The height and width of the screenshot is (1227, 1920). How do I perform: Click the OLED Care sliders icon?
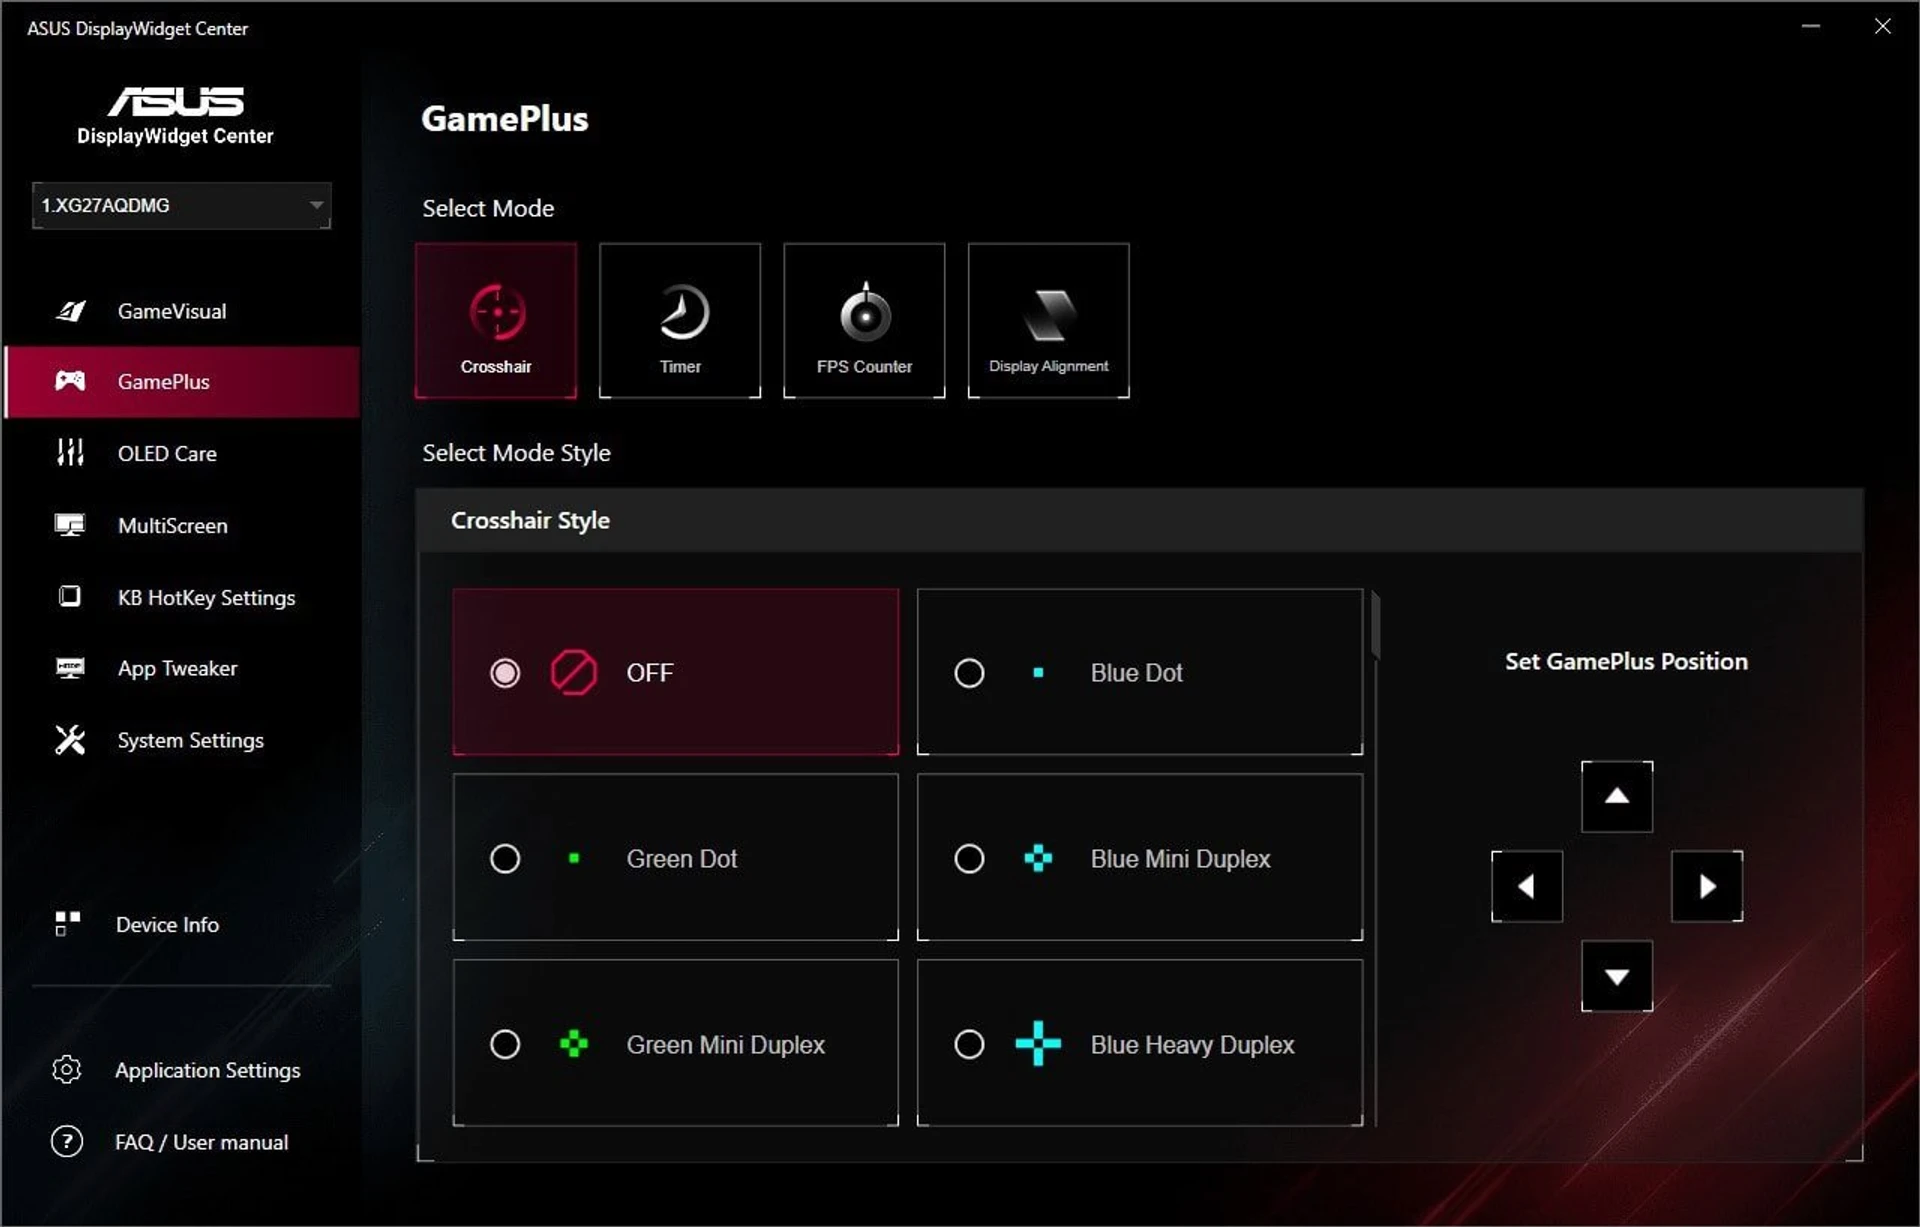[x=70, y=453]
